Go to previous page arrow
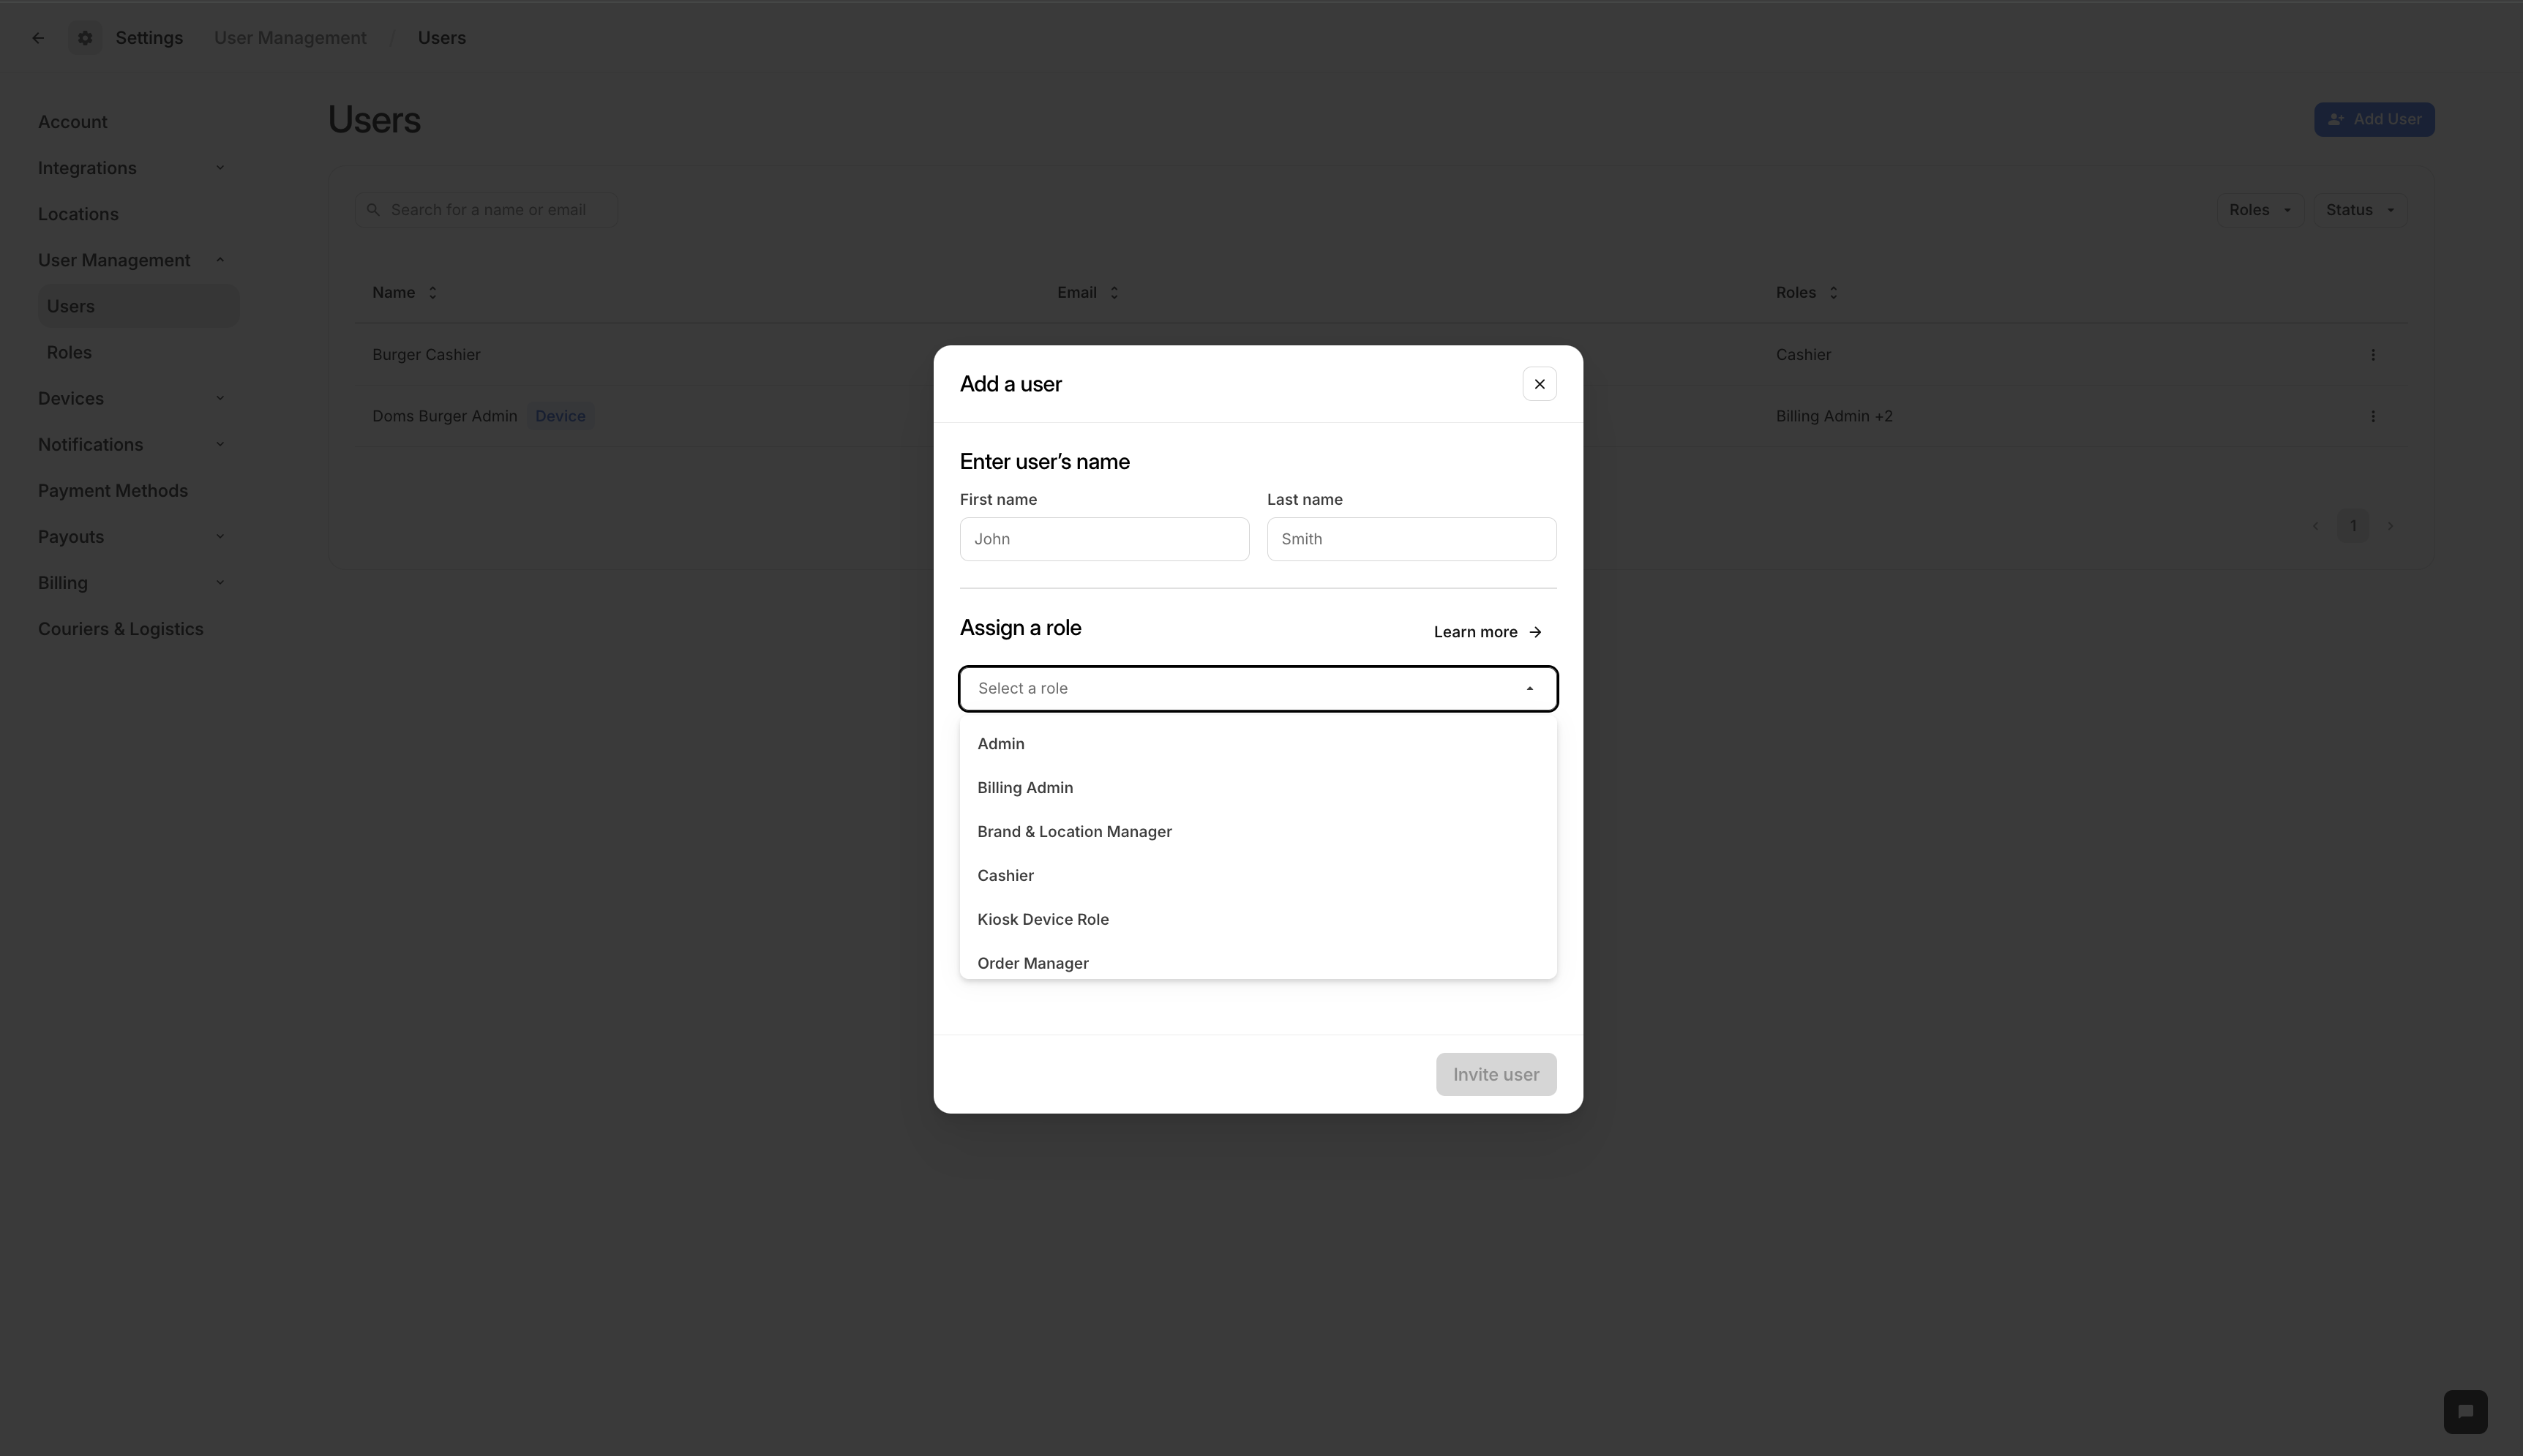This screenshot has width=2523, height=1456. [x=2315, y=526]
